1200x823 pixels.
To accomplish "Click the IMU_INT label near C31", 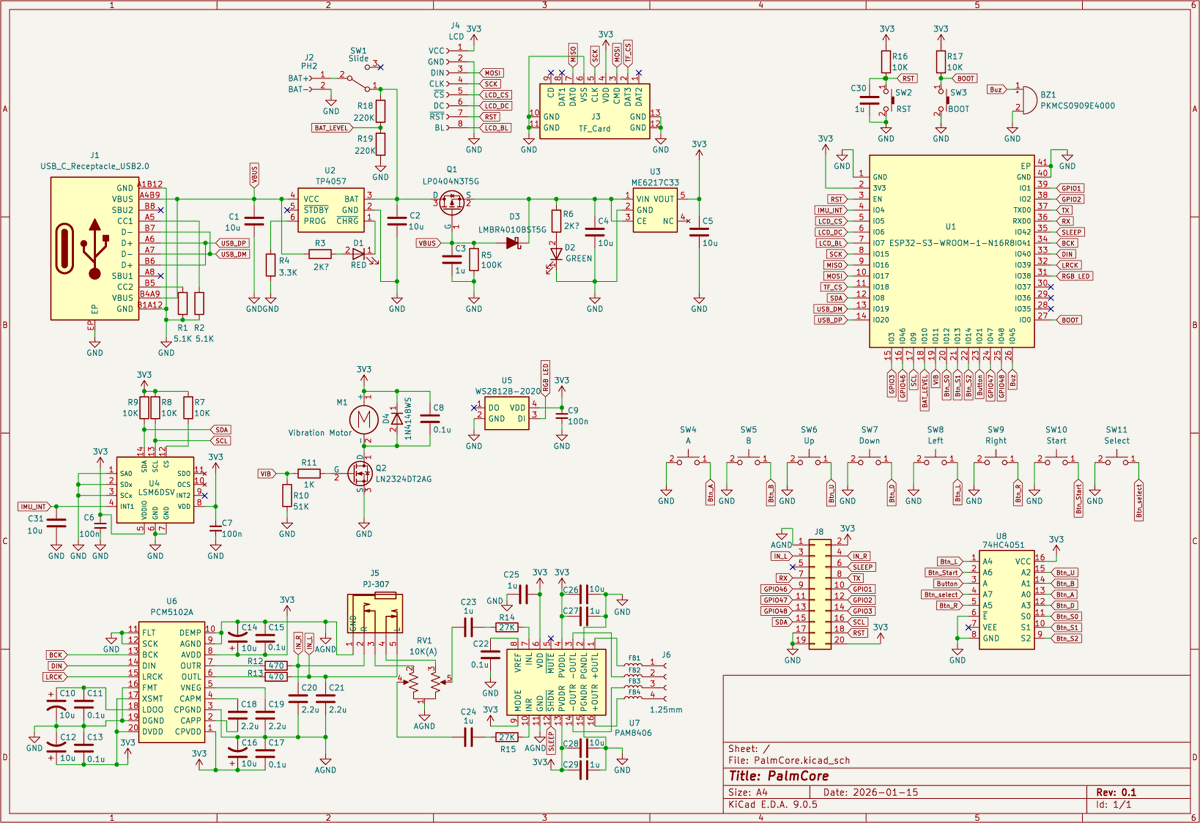I will click(35, 507).
